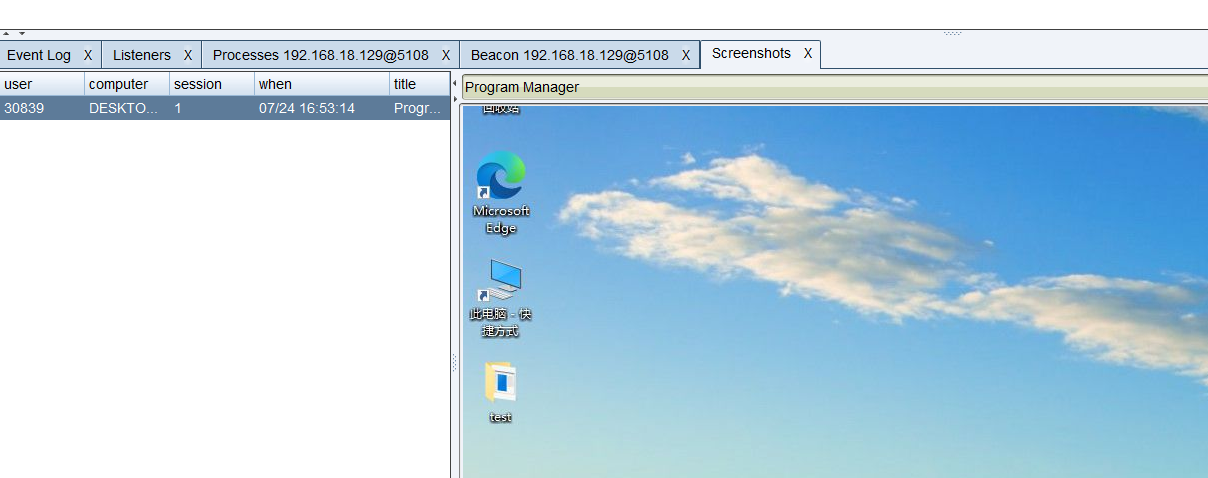Sort by the when column header

[322, 84]
